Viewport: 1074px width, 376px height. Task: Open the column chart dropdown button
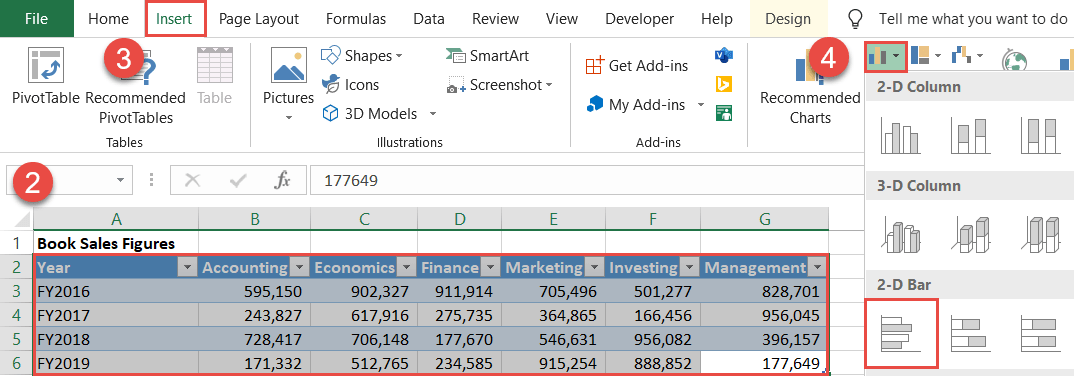click(x=886, y=56)
